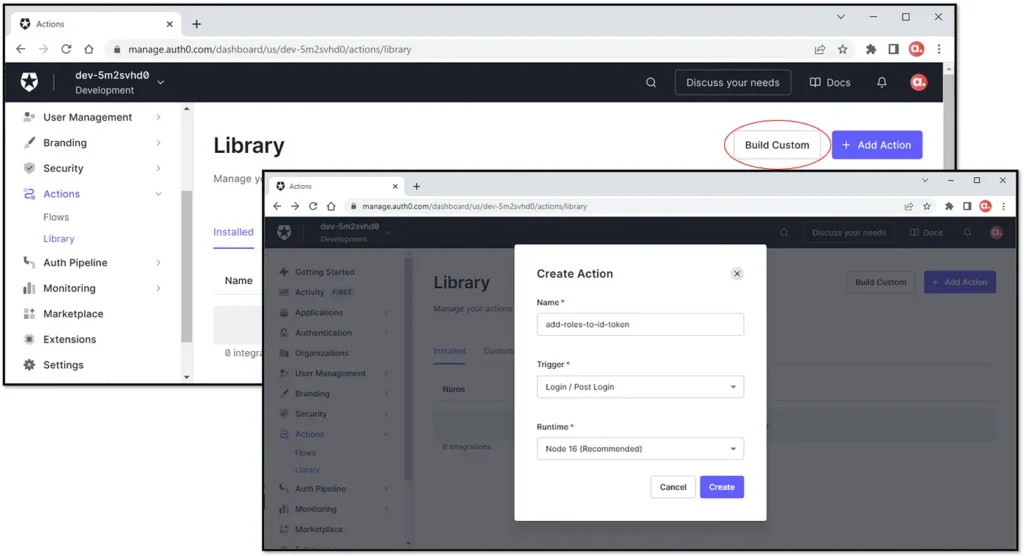Click Discuss your needs in back window header
The height and width of the screenshot is (556, 1024).
733,82
